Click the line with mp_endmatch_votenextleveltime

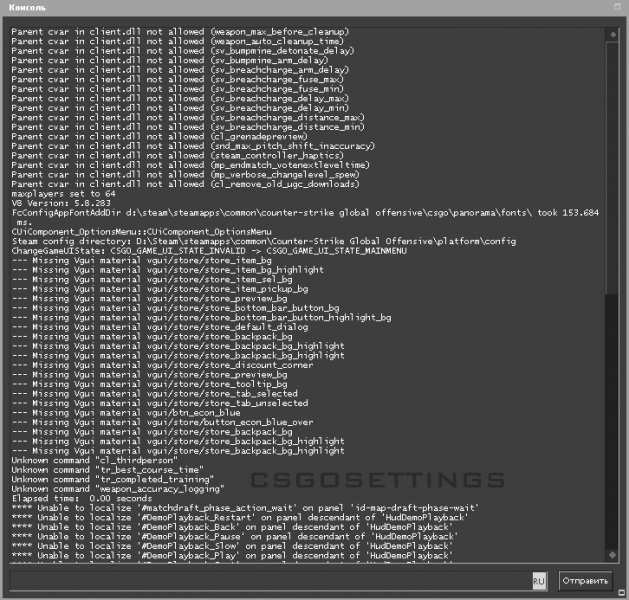click(x=191, y=165)
